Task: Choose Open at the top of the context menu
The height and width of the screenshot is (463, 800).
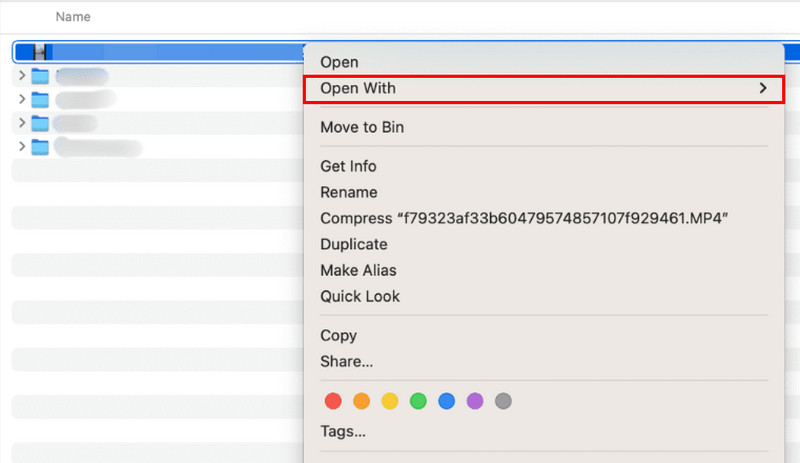Action: coord(339,62)
